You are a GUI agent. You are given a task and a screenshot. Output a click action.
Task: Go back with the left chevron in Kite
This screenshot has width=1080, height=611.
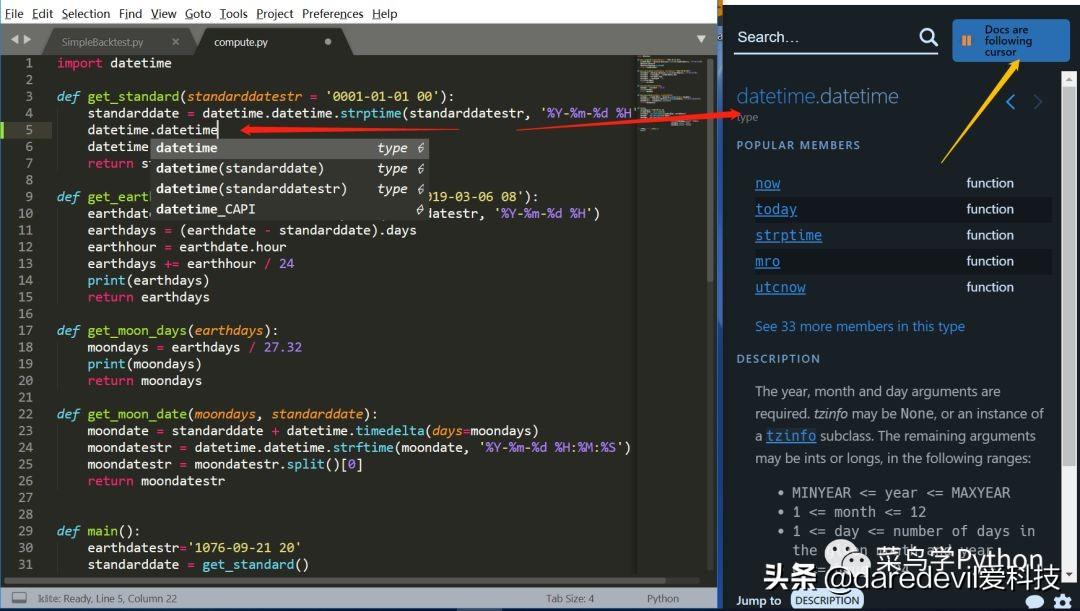pos(1010,102)
